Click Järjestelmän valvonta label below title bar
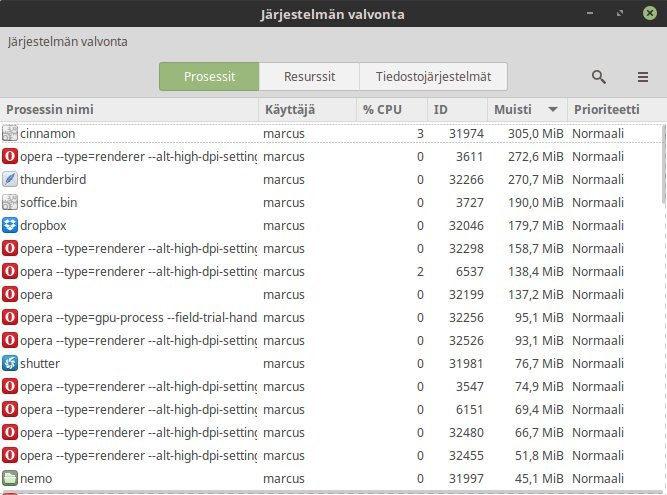This screenshot has width=667, height=495. (x=67, y=42)
